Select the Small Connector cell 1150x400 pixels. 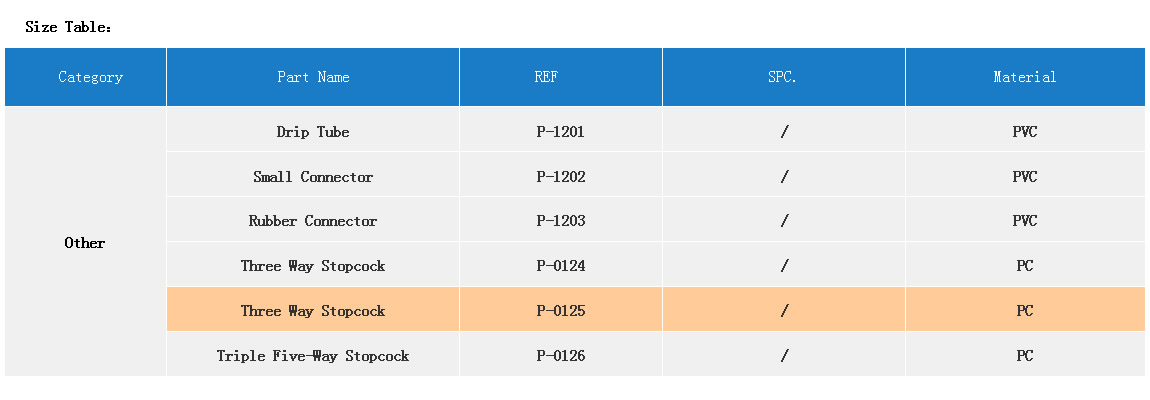tap(313, 177)
